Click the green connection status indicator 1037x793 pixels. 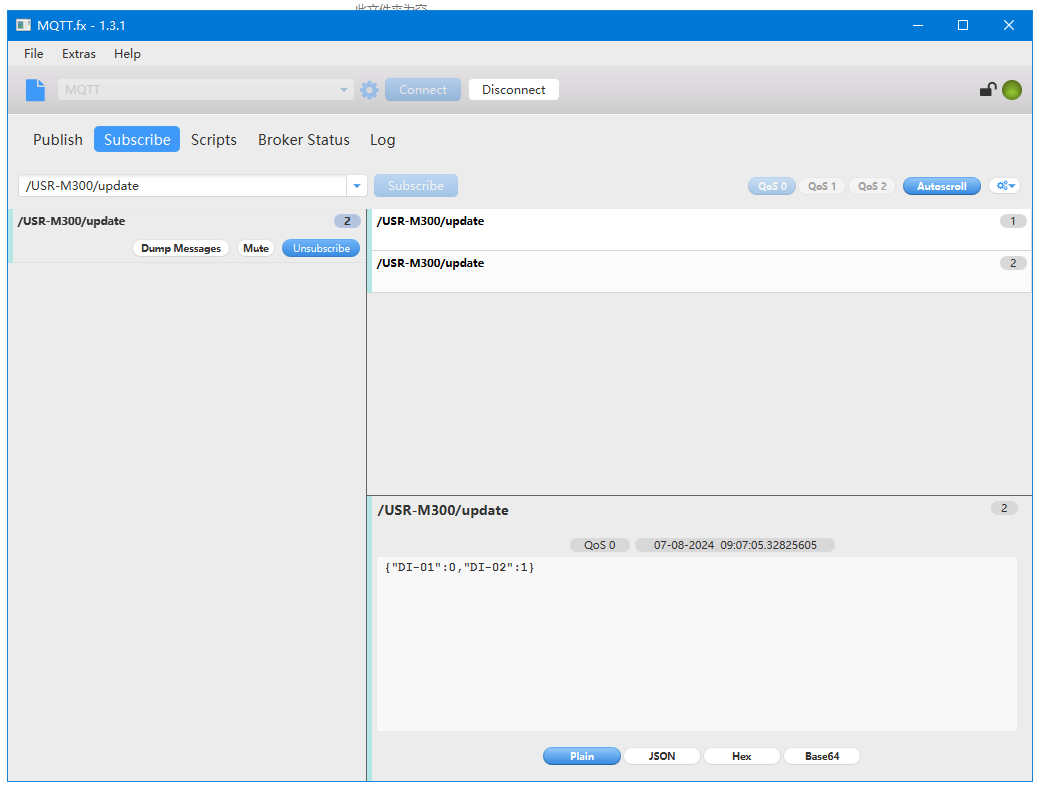(x=1012, y=90)
